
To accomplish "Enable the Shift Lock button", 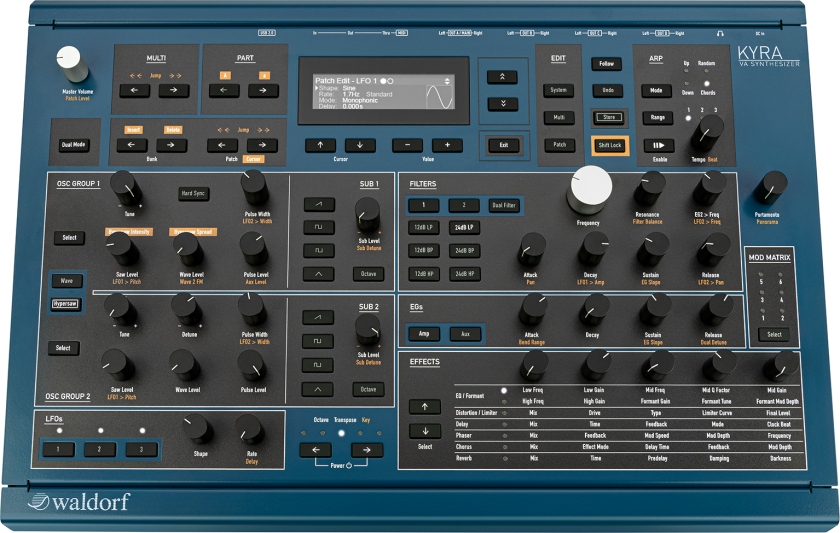I will (x=610, y=145).
